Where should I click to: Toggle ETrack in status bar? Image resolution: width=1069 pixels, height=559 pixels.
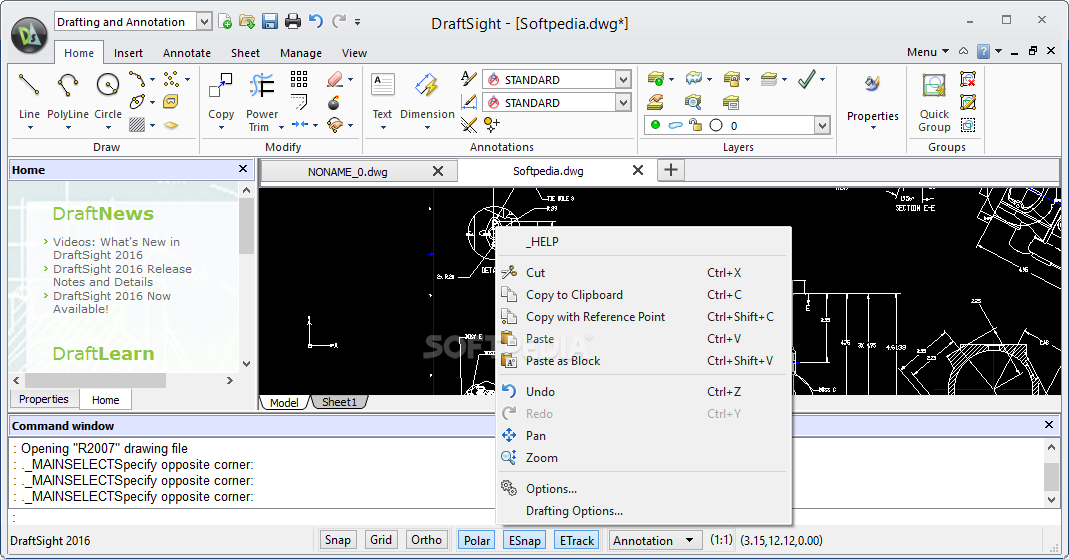pyautogui.click(x=577, y=541)
